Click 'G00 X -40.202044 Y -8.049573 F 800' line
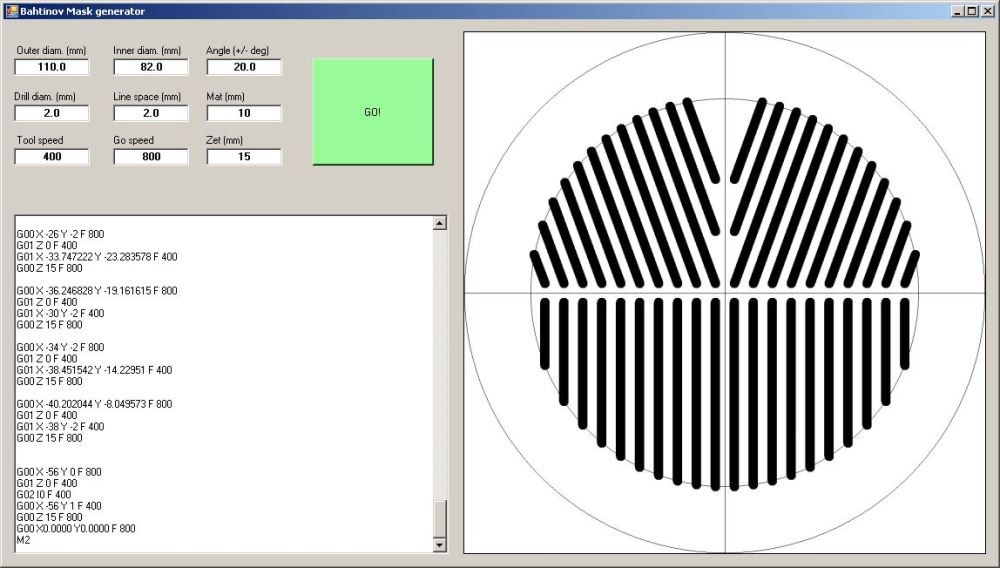1000x568 pixels. click(x=94, y=404)
